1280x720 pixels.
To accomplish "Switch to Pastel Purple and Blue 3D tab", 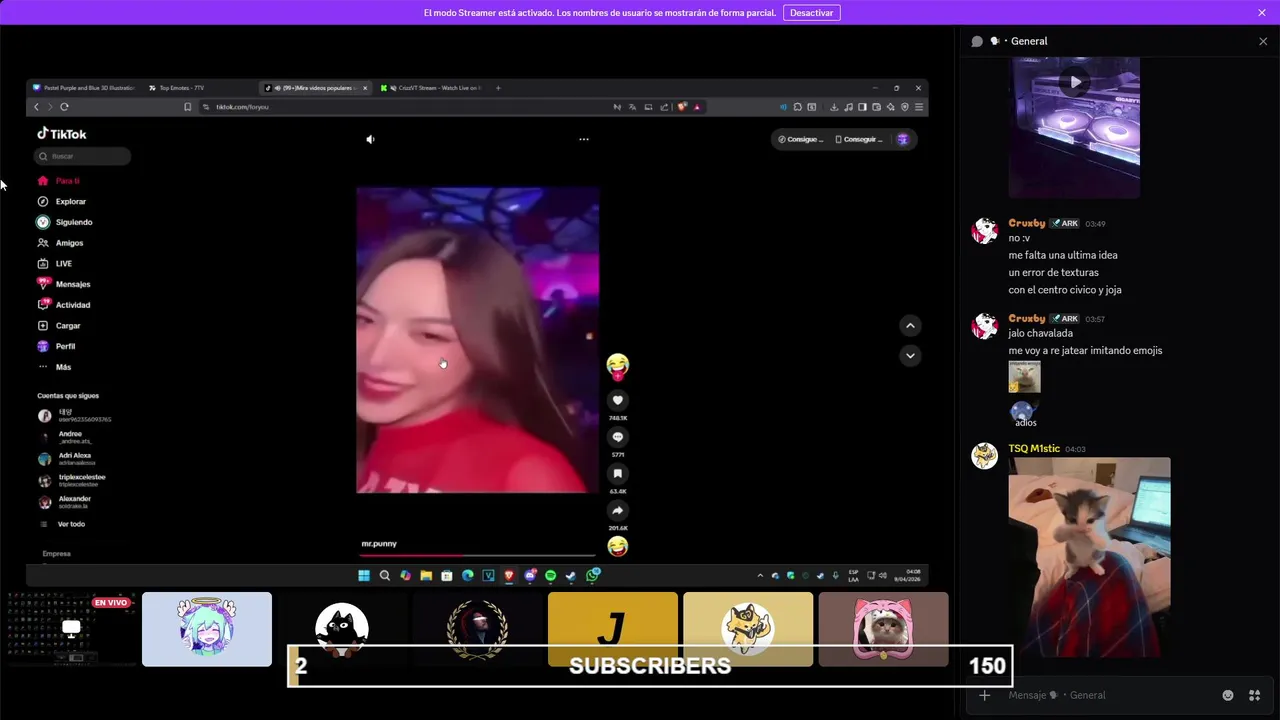I will [x=84, y=88].
